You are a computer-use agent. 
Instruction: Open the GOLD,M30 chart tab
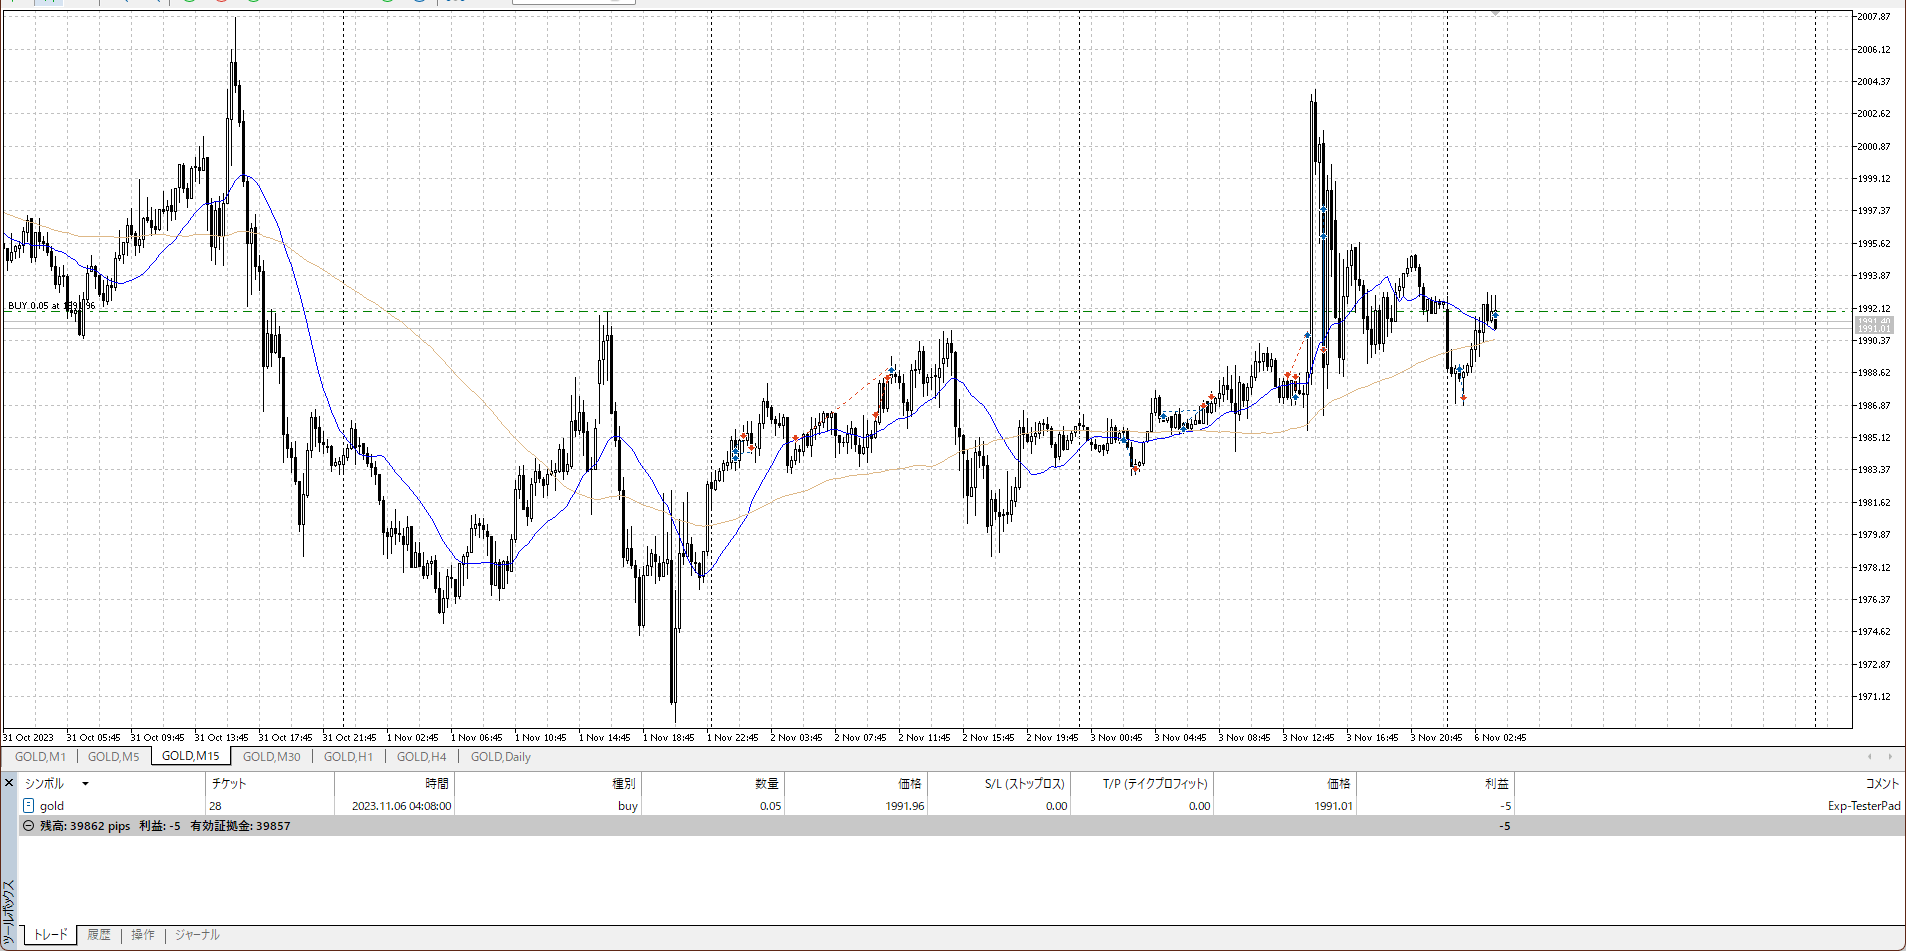271,757
